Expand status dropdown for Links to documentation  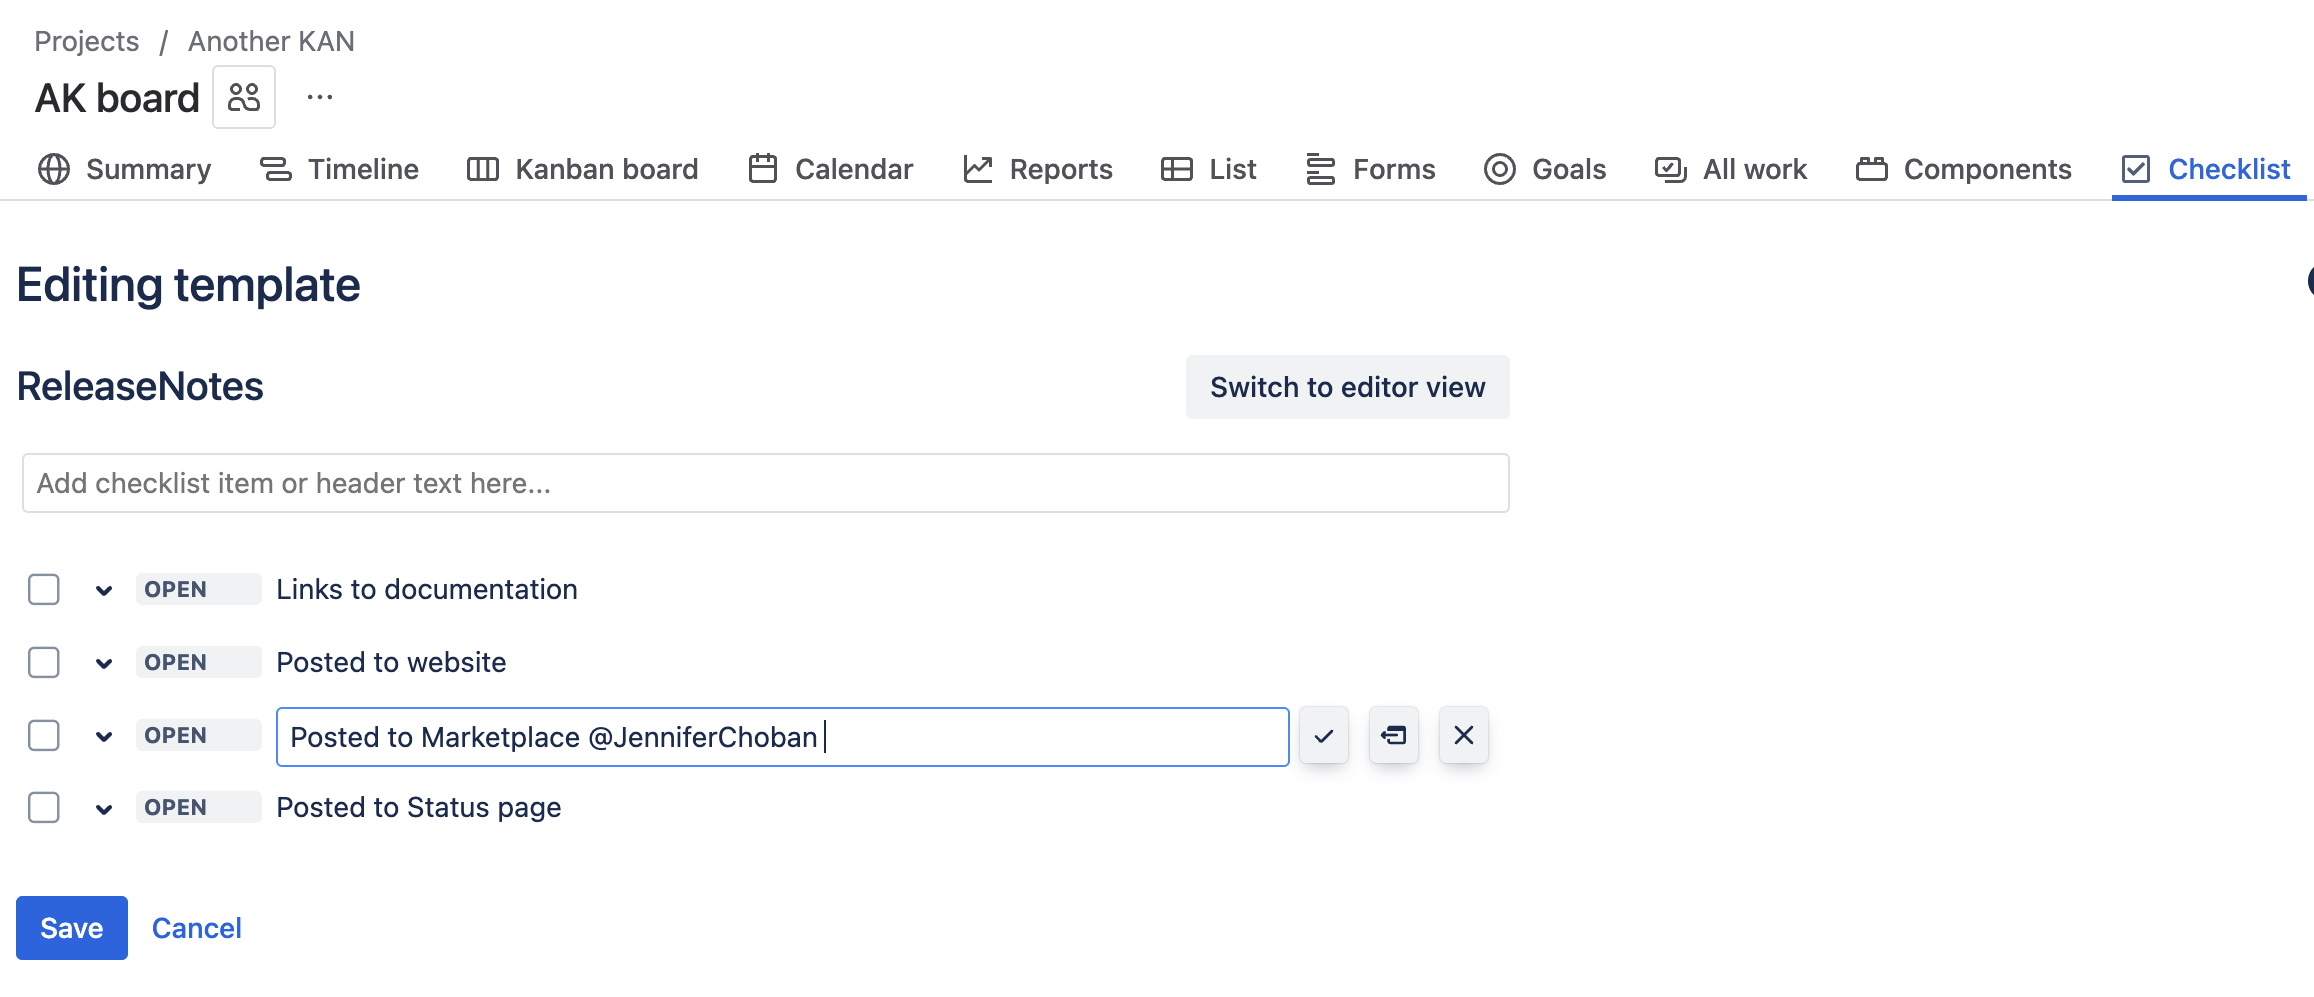click(x=104, y=591)
